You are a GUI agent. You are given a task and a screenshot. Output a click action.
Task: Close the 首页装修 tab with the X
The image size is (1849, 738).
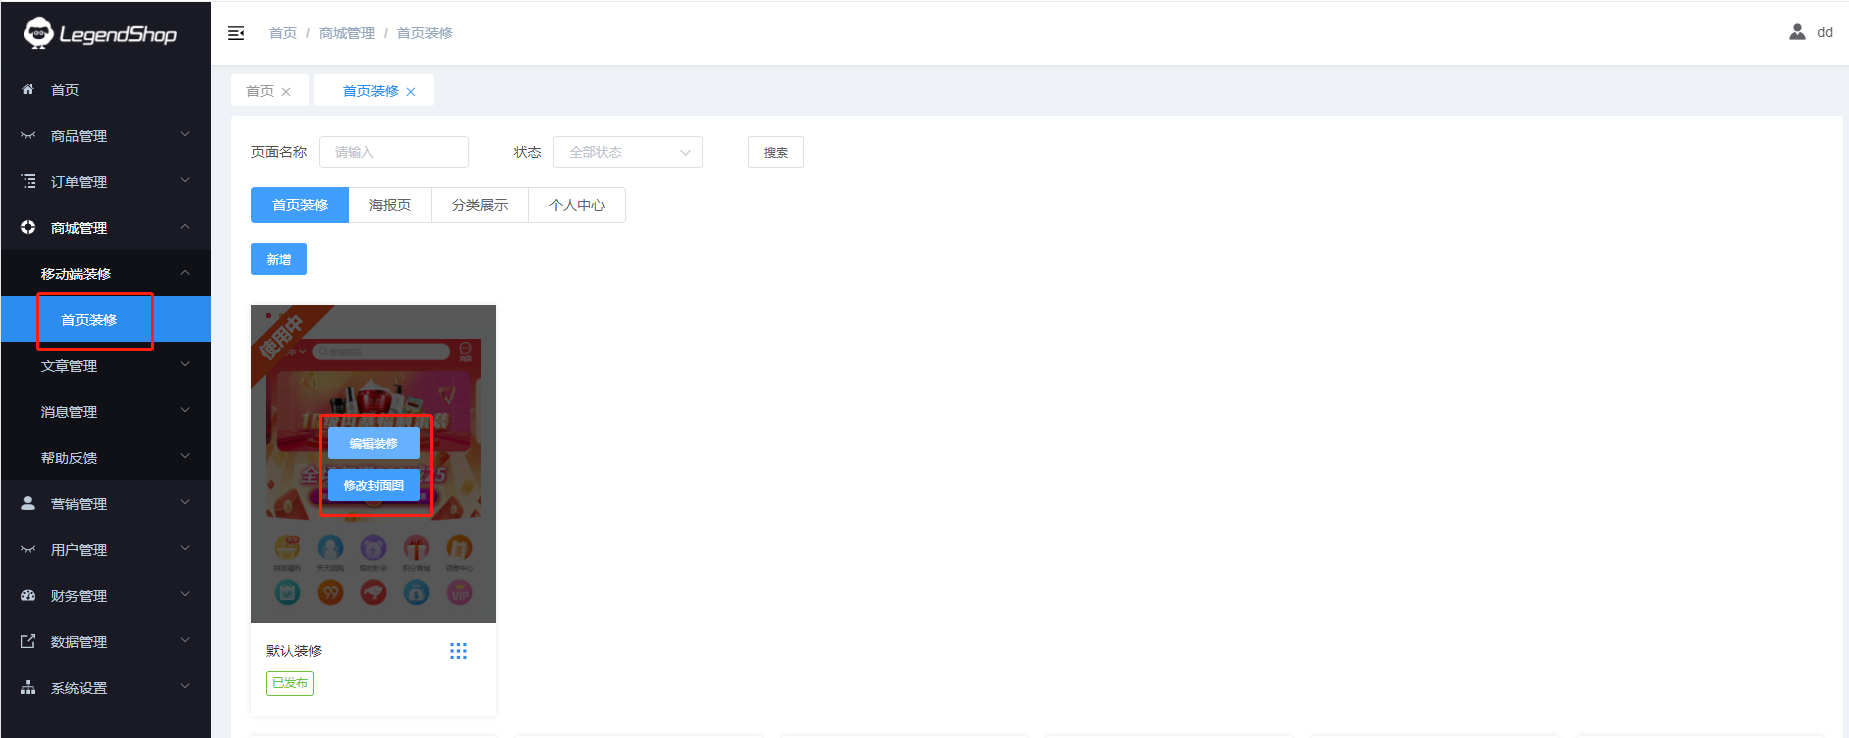pos(411,92)
